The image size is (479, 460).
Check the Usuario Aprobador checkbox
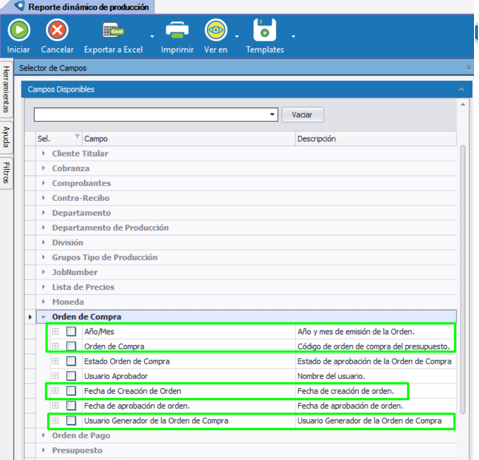[x=71, y=376]
